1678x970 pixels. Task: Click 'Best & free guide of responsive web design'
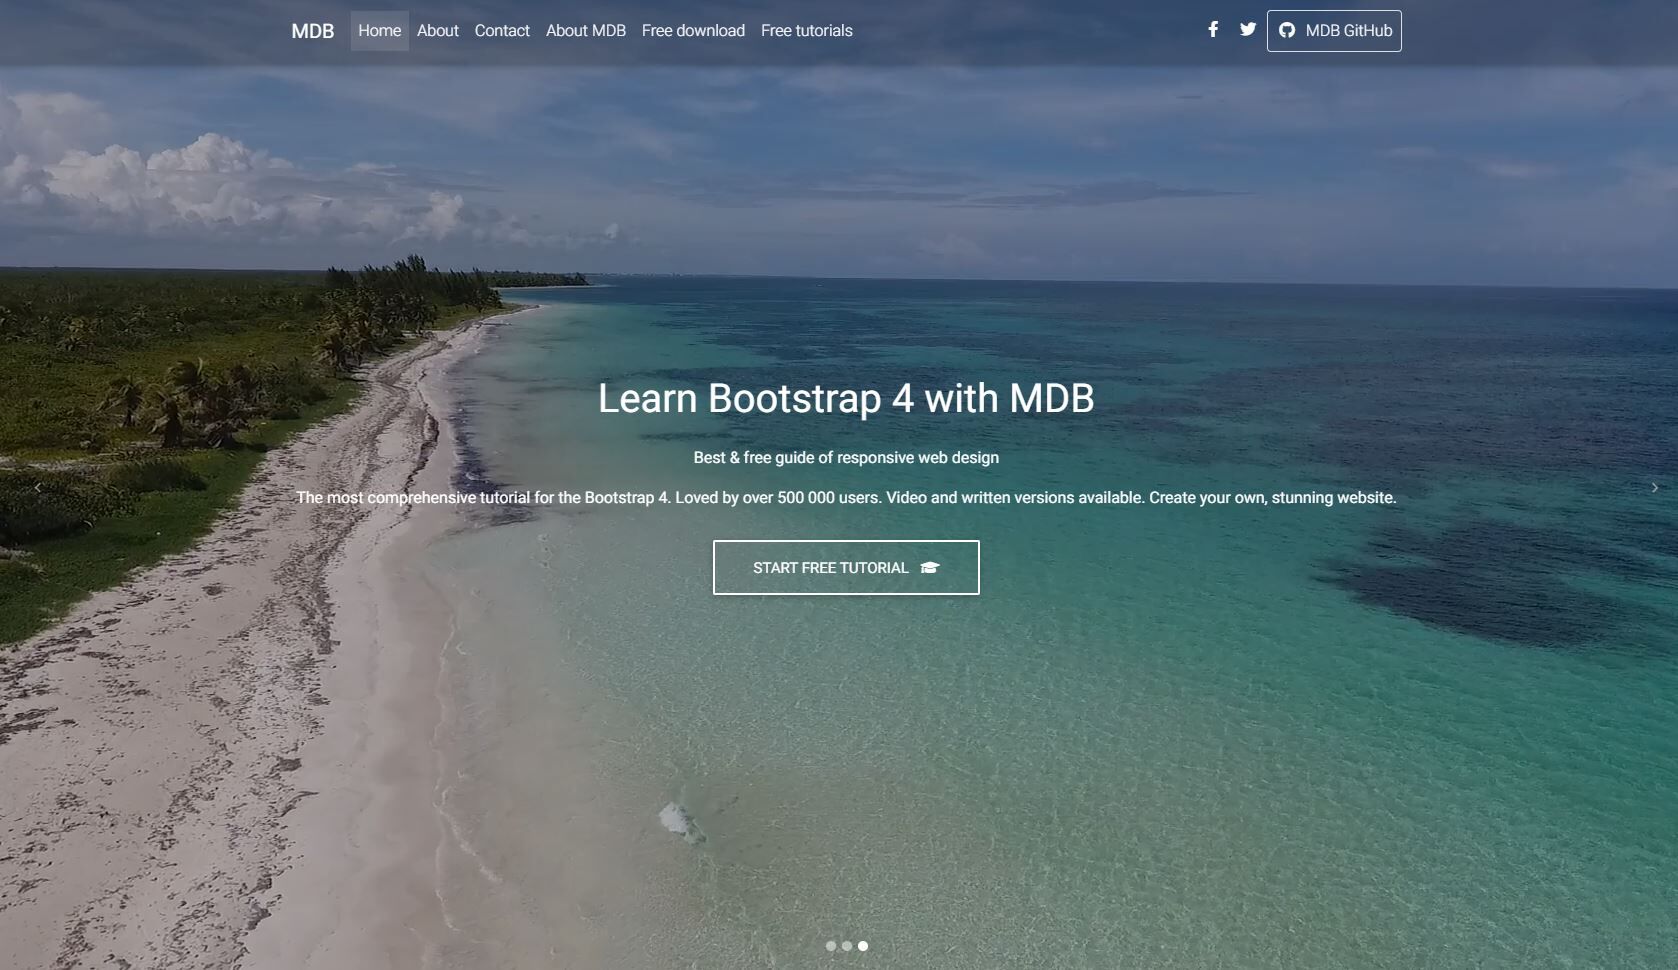pos(846,457)
